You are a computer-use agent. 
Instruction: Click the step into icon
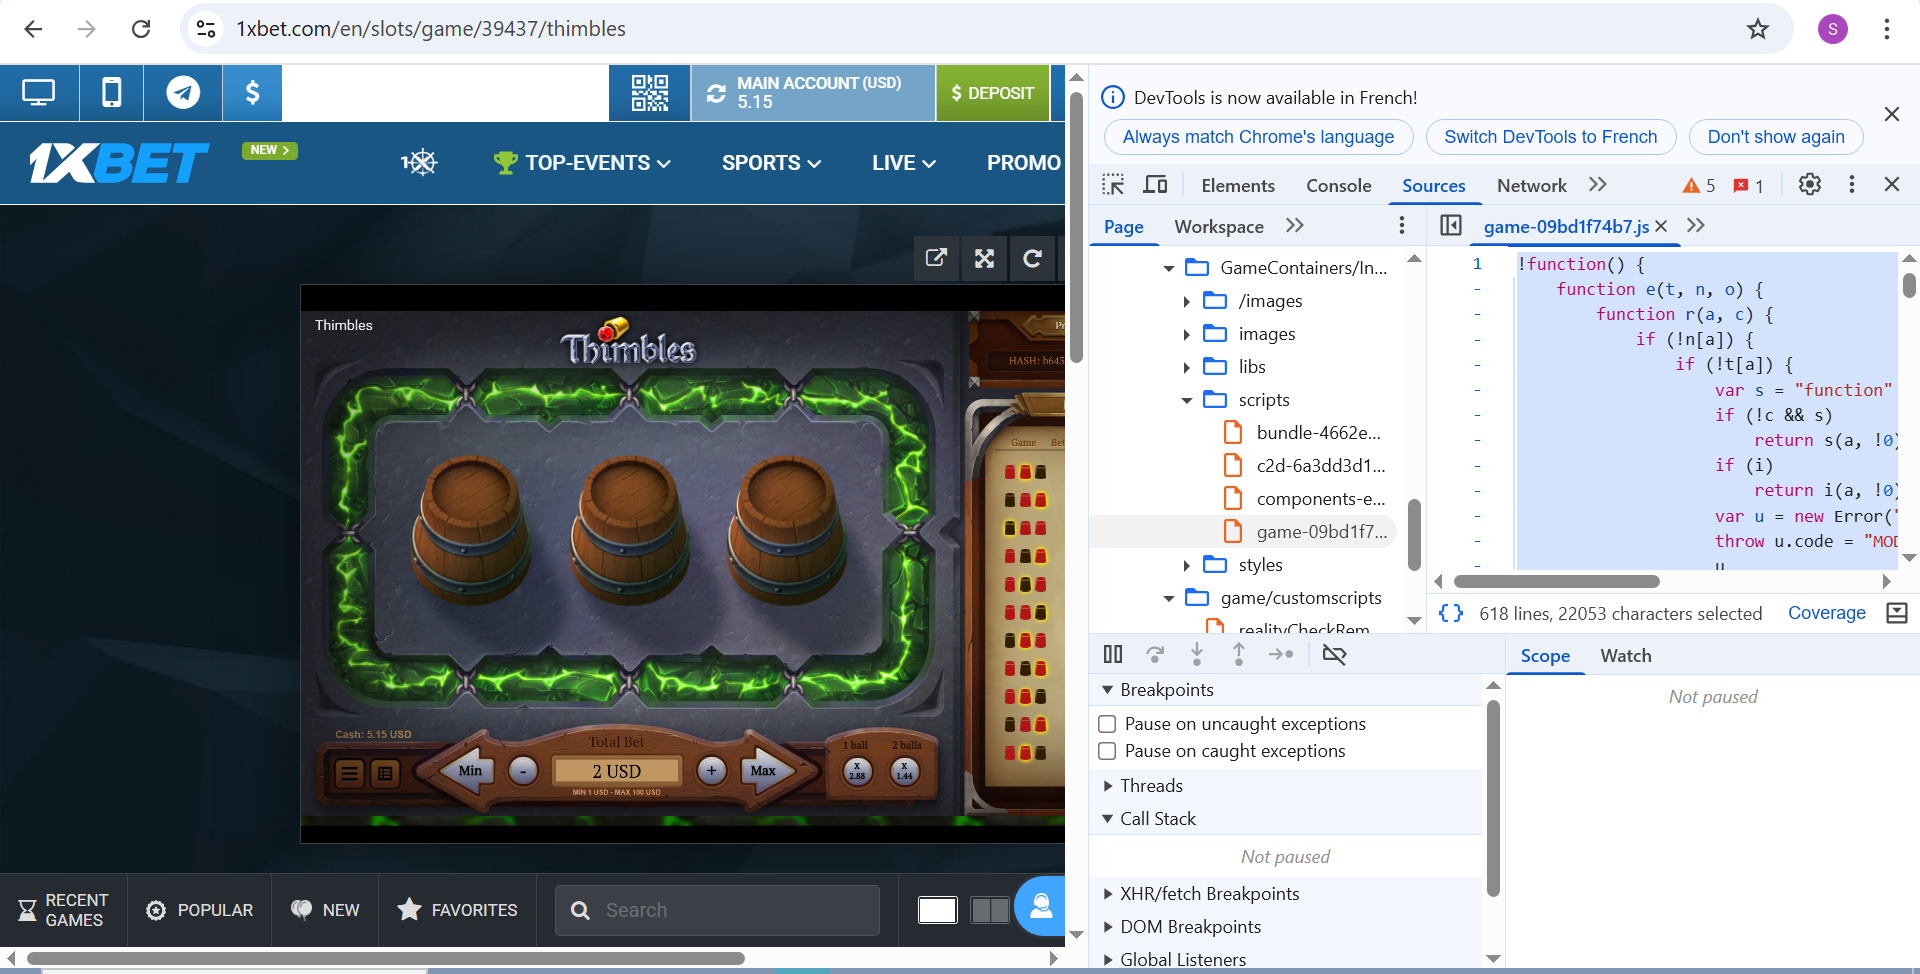click(x=1197, y=654)
